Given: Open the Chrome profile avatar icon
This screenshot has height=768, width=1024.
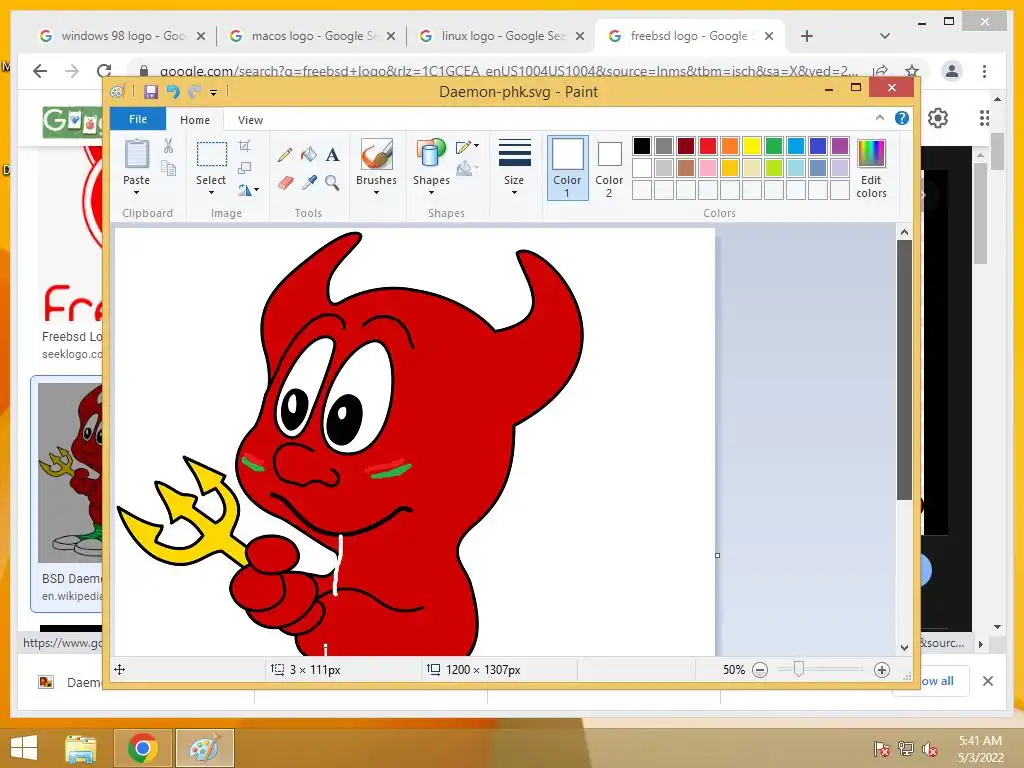Looking at the screenshot, I should click(x=952, y=71).
